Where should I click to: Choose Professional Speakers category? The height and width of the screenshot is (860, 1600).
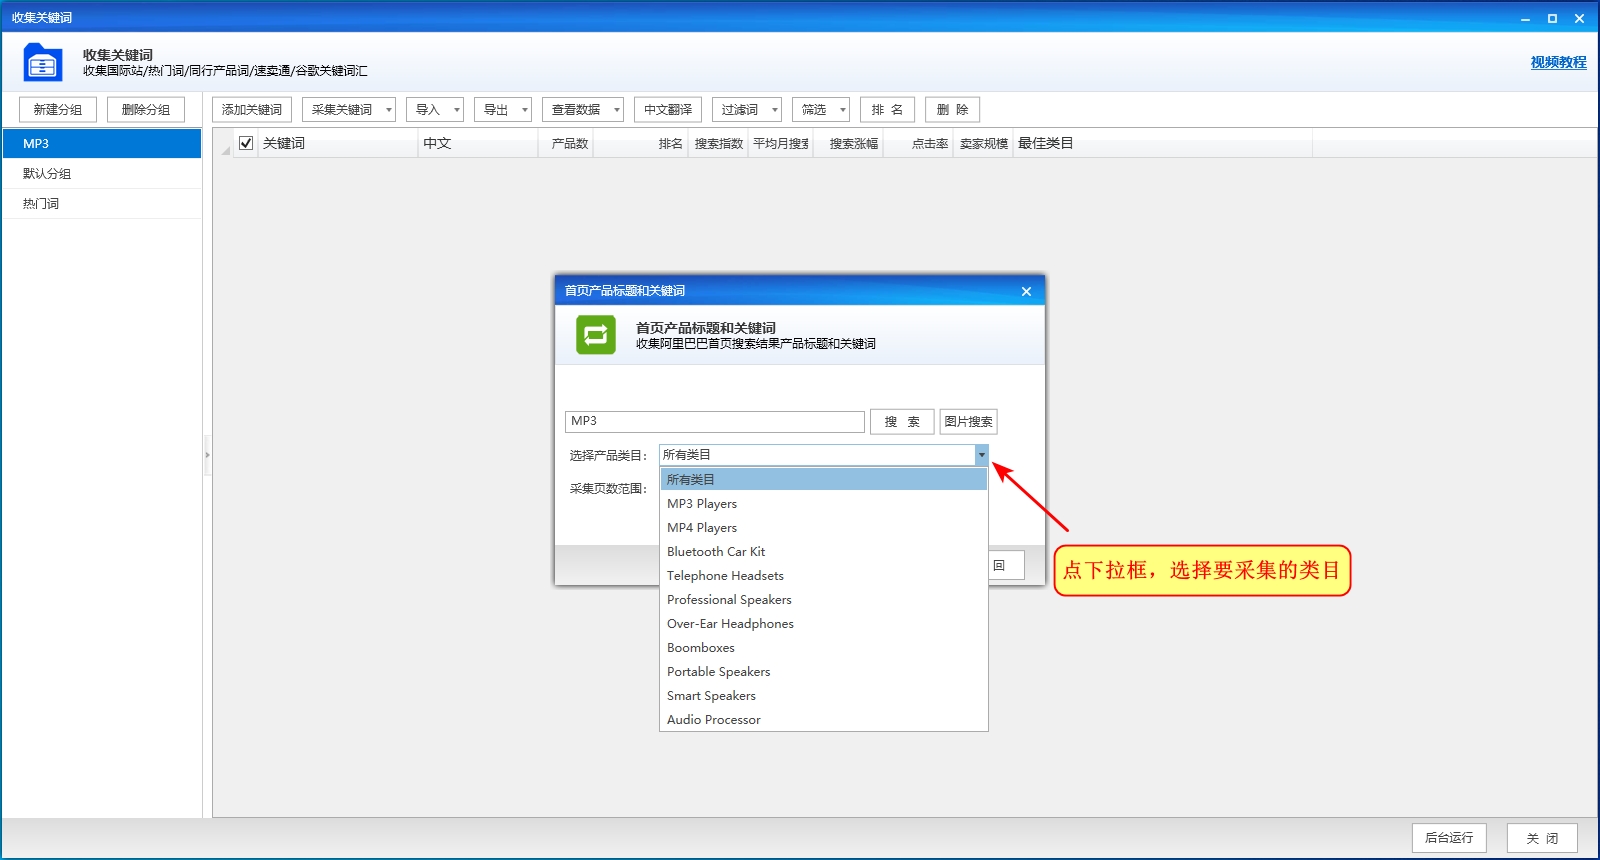click(x=824, y=600)
